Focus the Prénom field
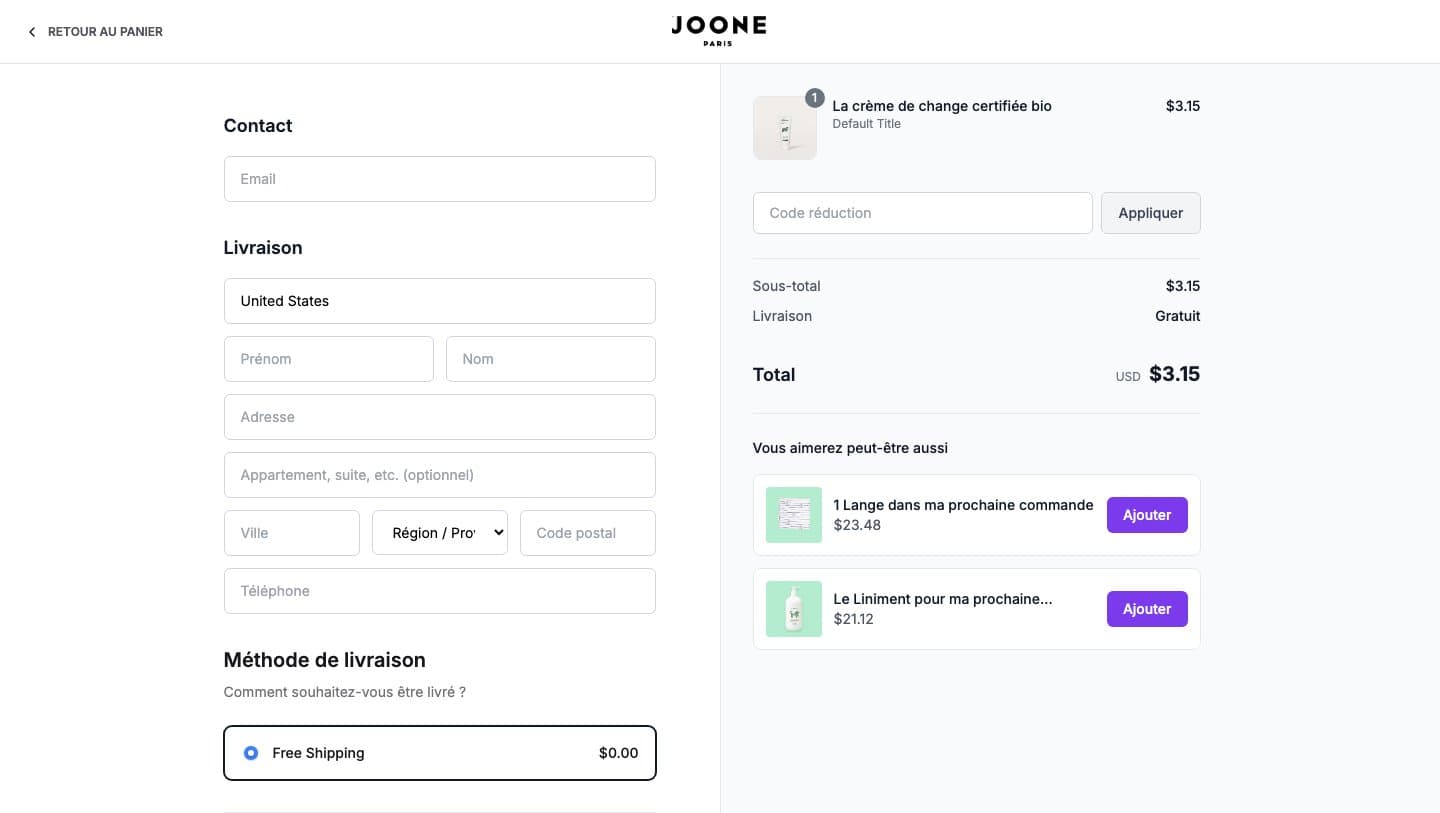 [x=329, y=359]
